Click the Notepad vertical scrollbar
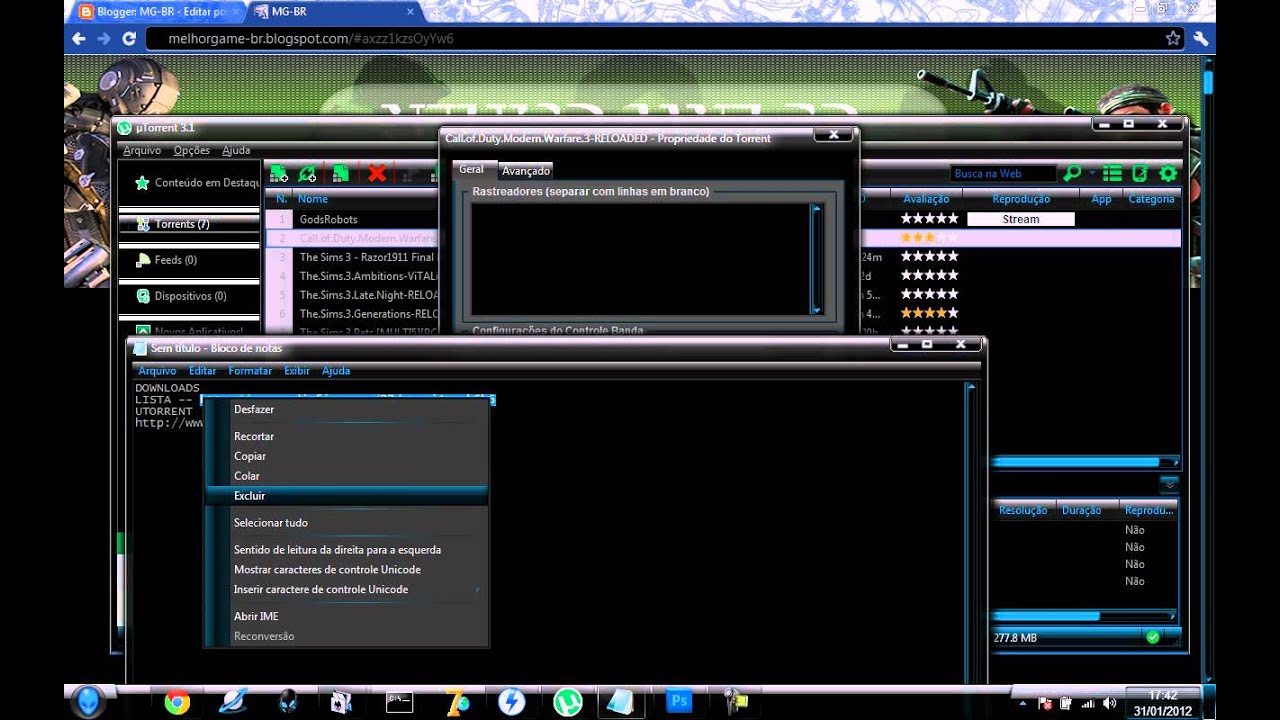This screenshot has width=1280, height=720. [x=970, y=530]
